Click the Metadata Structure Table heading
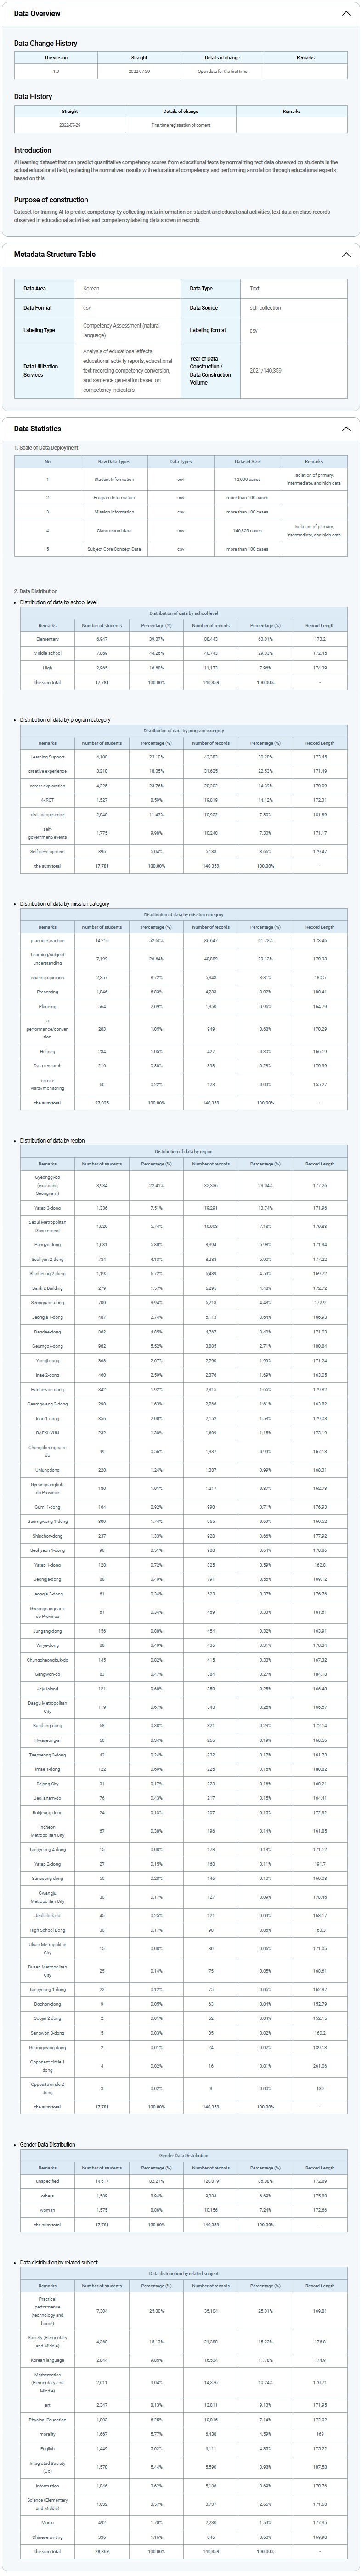The image size is (362, 2576). click(x=55, y=254)
